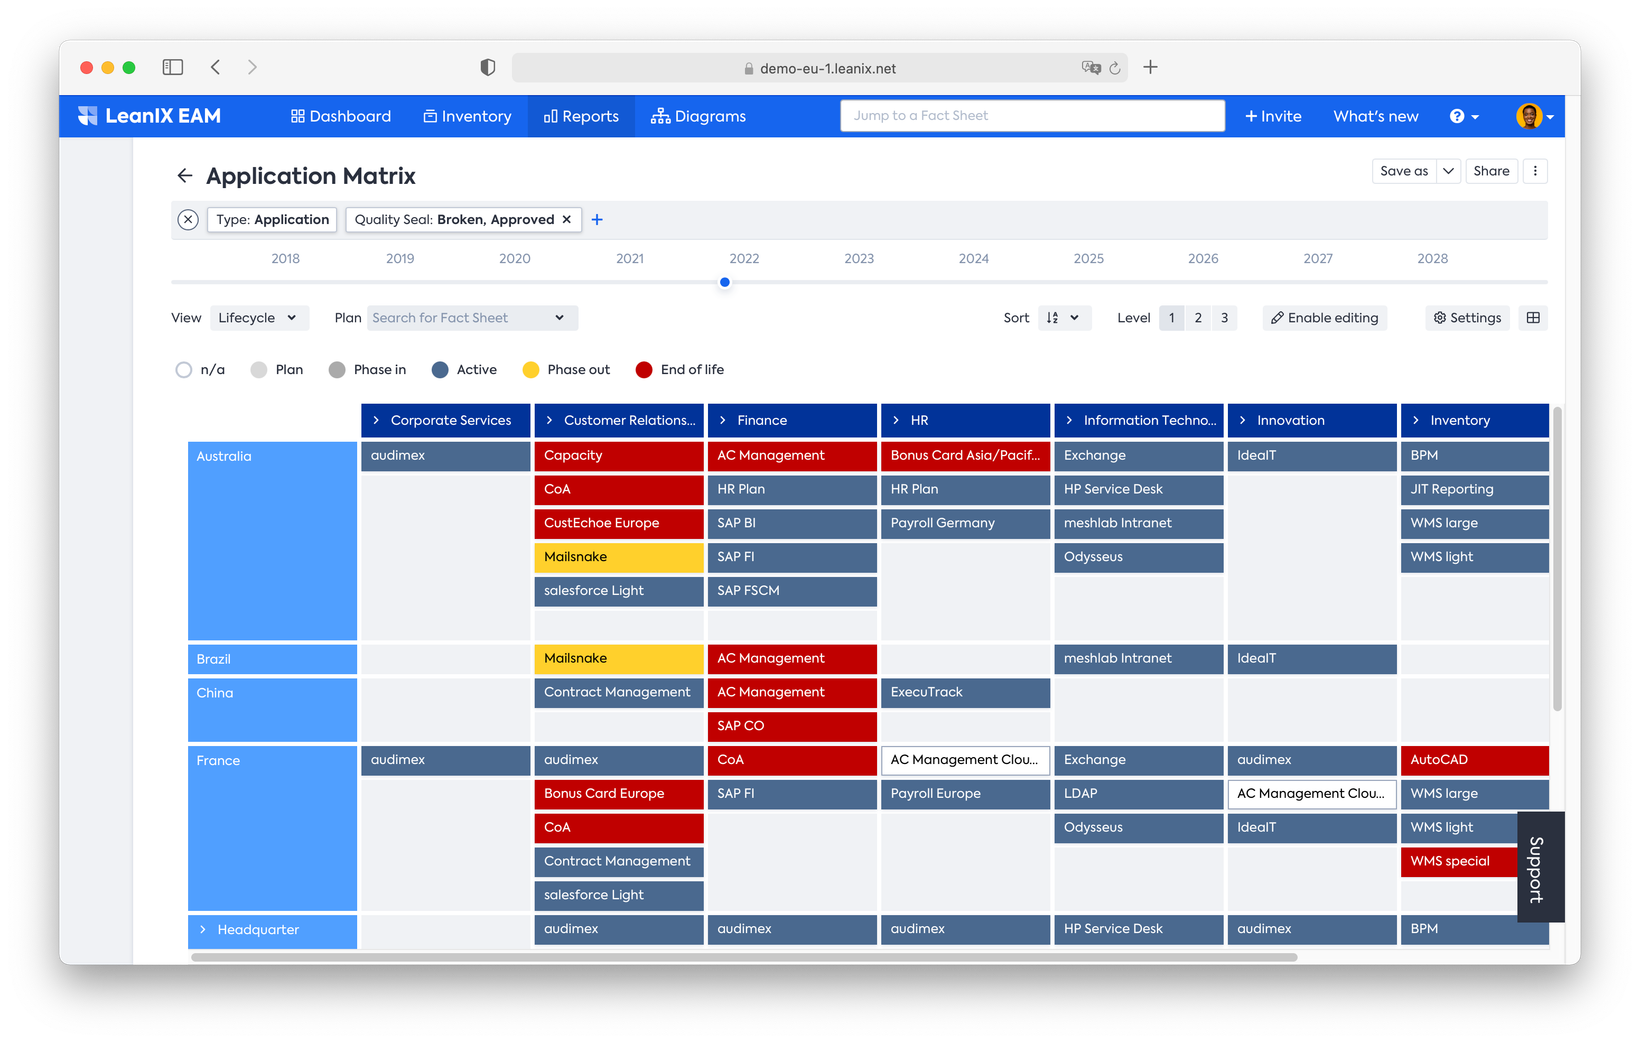
Task: Open the three-dot more options menu
Action: (x=1535, y=171)
